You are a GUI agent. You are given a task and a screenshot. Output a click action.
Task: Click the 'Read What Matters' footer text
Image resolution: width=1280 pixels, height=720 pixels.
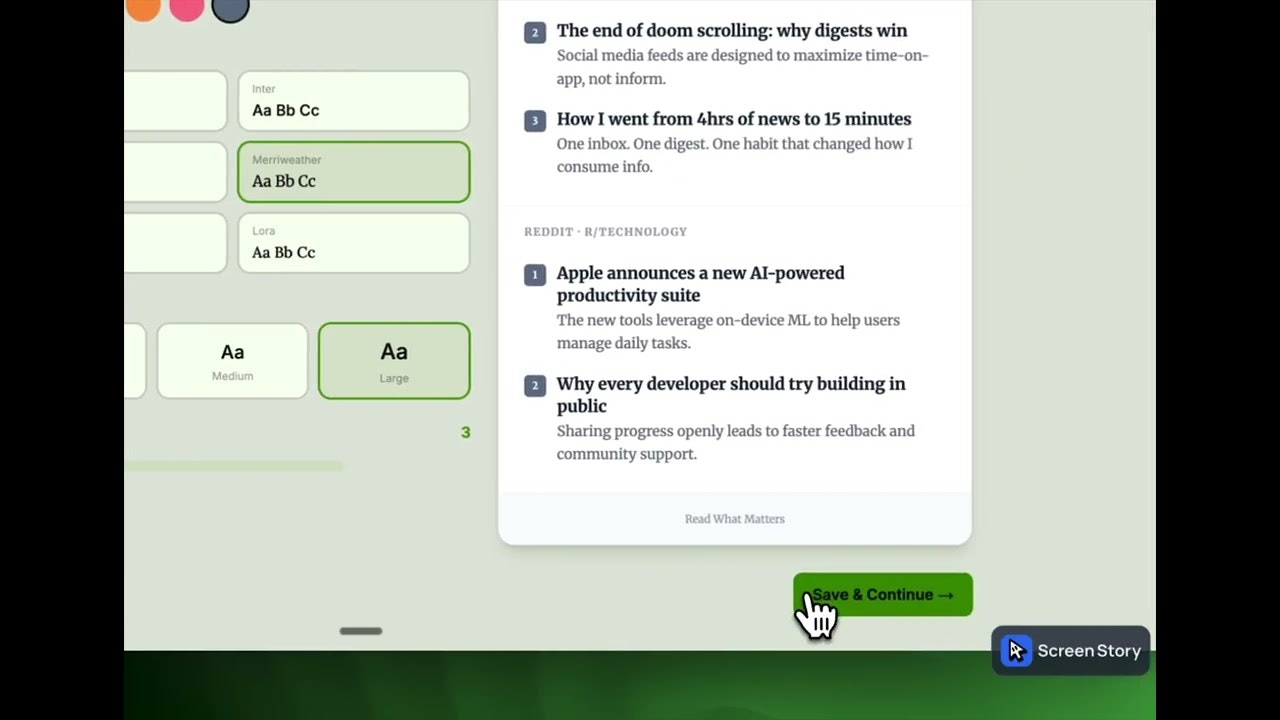coord(735,519)
